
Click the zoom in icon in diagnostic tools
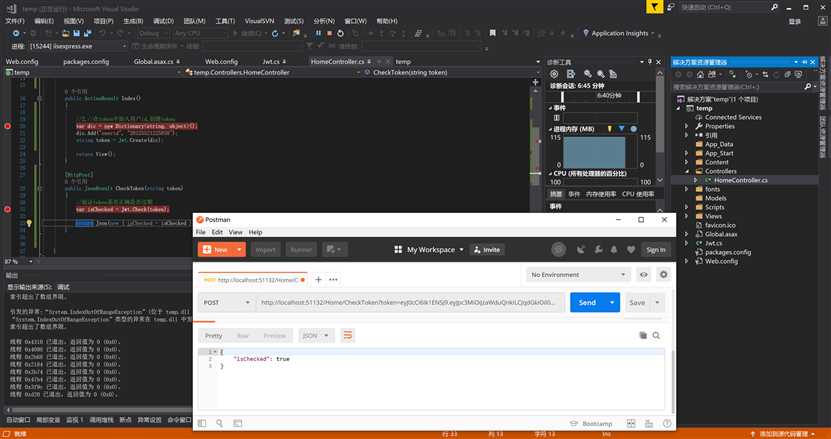(x=588, y=74)
